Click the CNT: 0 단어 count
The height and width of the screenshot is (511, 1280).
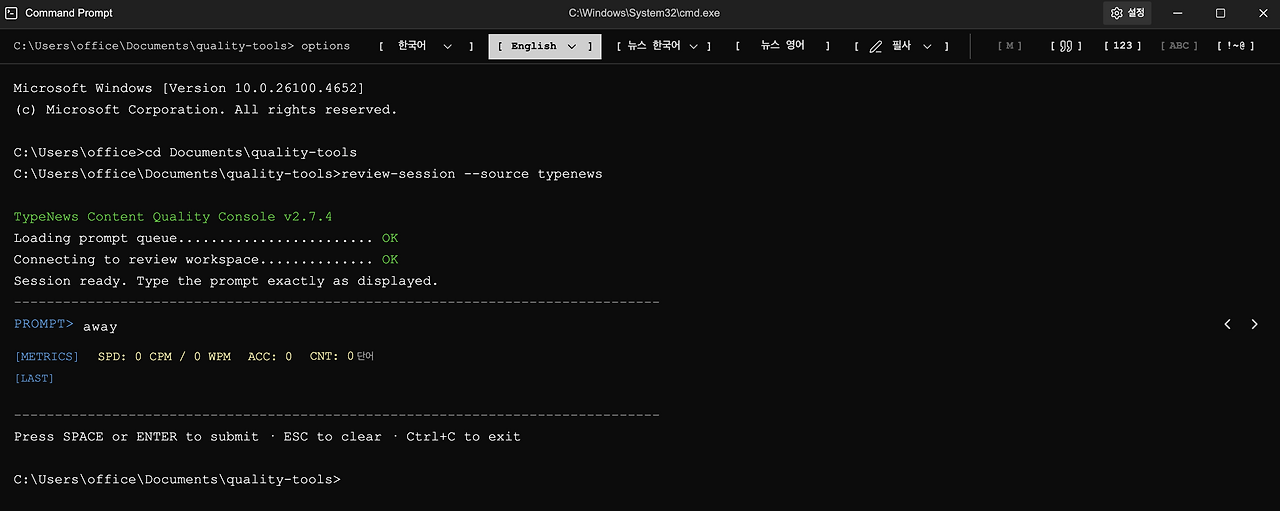click(341, 357)
